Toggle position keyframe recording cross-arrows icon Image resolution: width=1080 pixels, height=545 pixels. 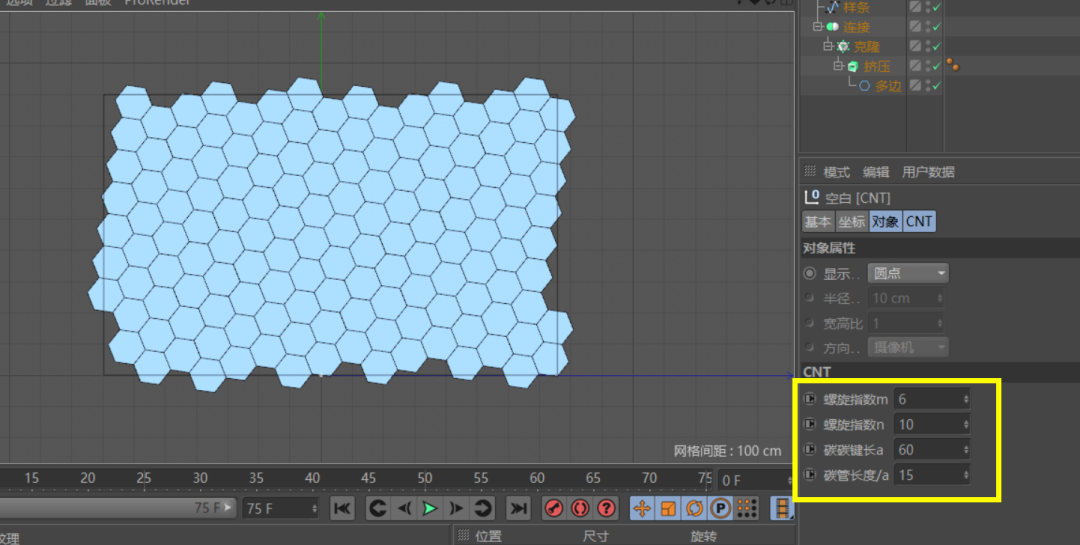click(641, 508)
